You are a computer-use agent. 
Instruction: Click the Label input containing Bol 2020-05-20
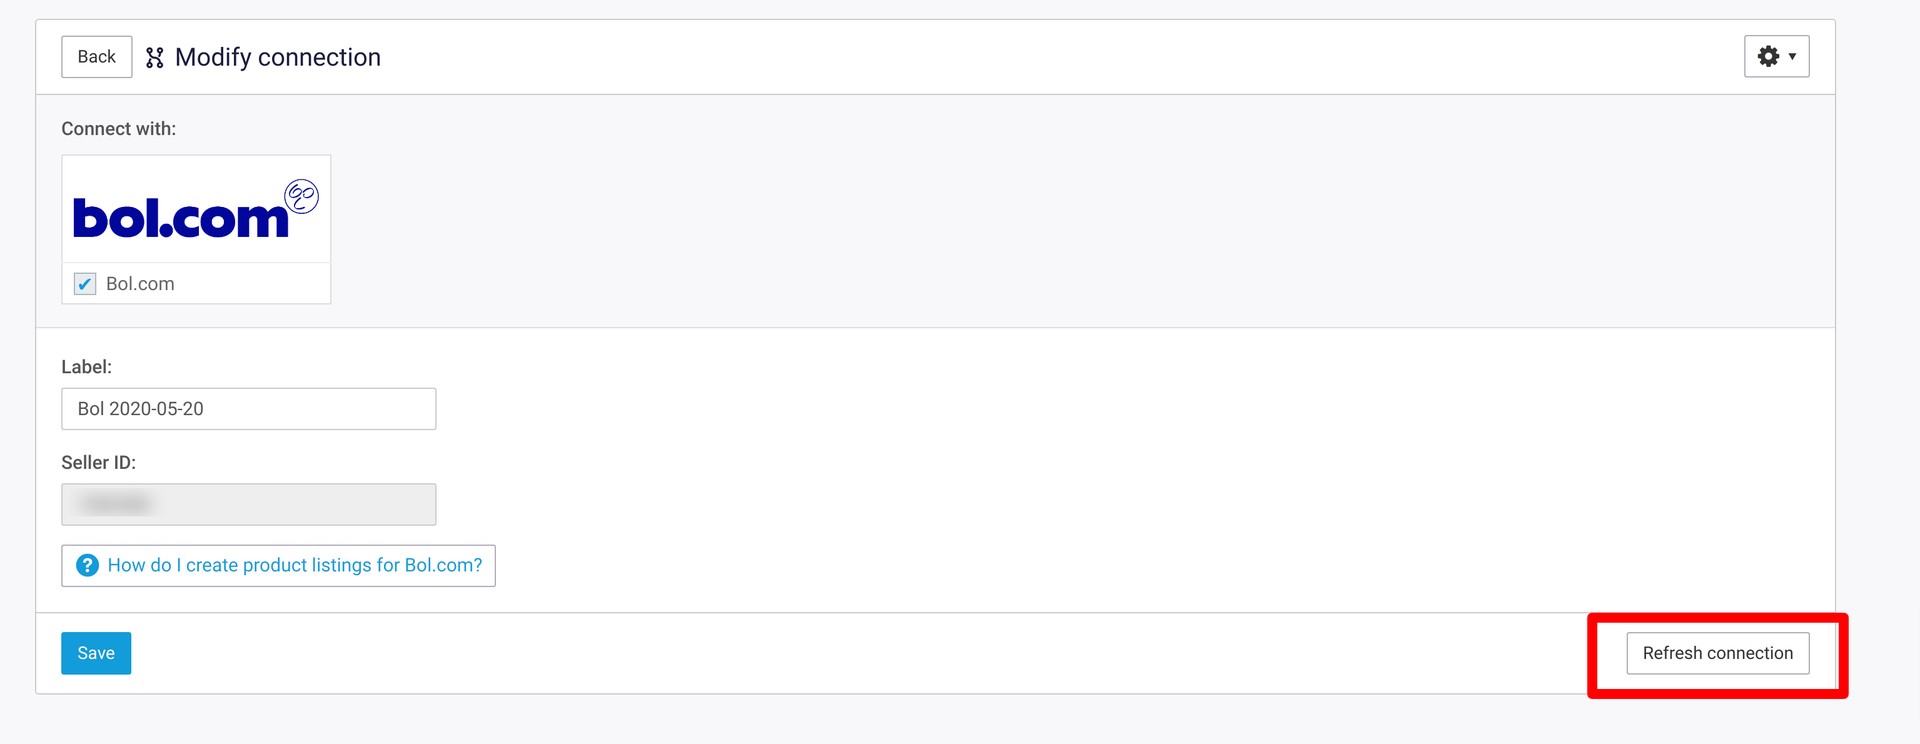pyautogui.click(x=249, y=409)
